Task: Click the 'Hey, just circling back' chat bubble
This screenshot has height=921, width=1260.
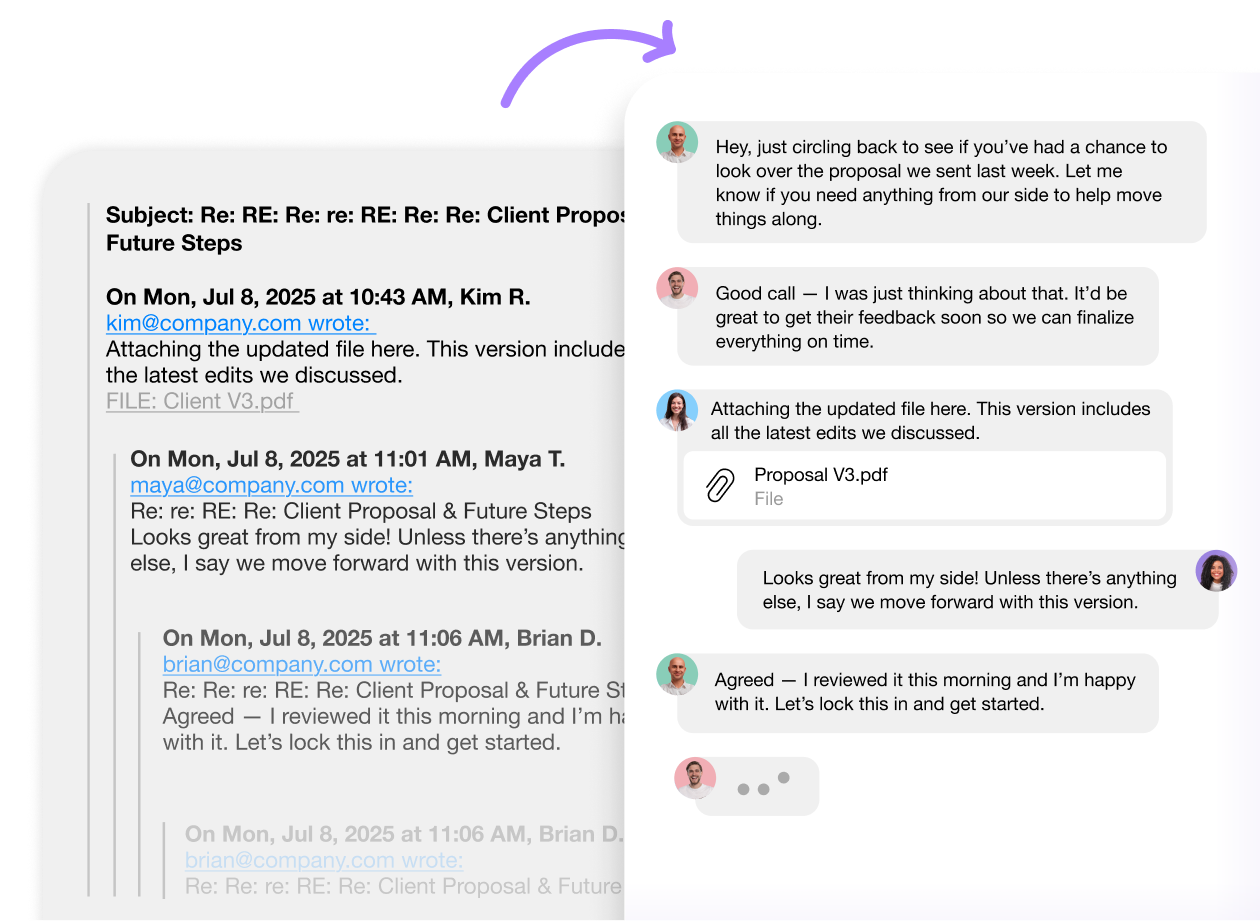Action: [x=941, y=182]
